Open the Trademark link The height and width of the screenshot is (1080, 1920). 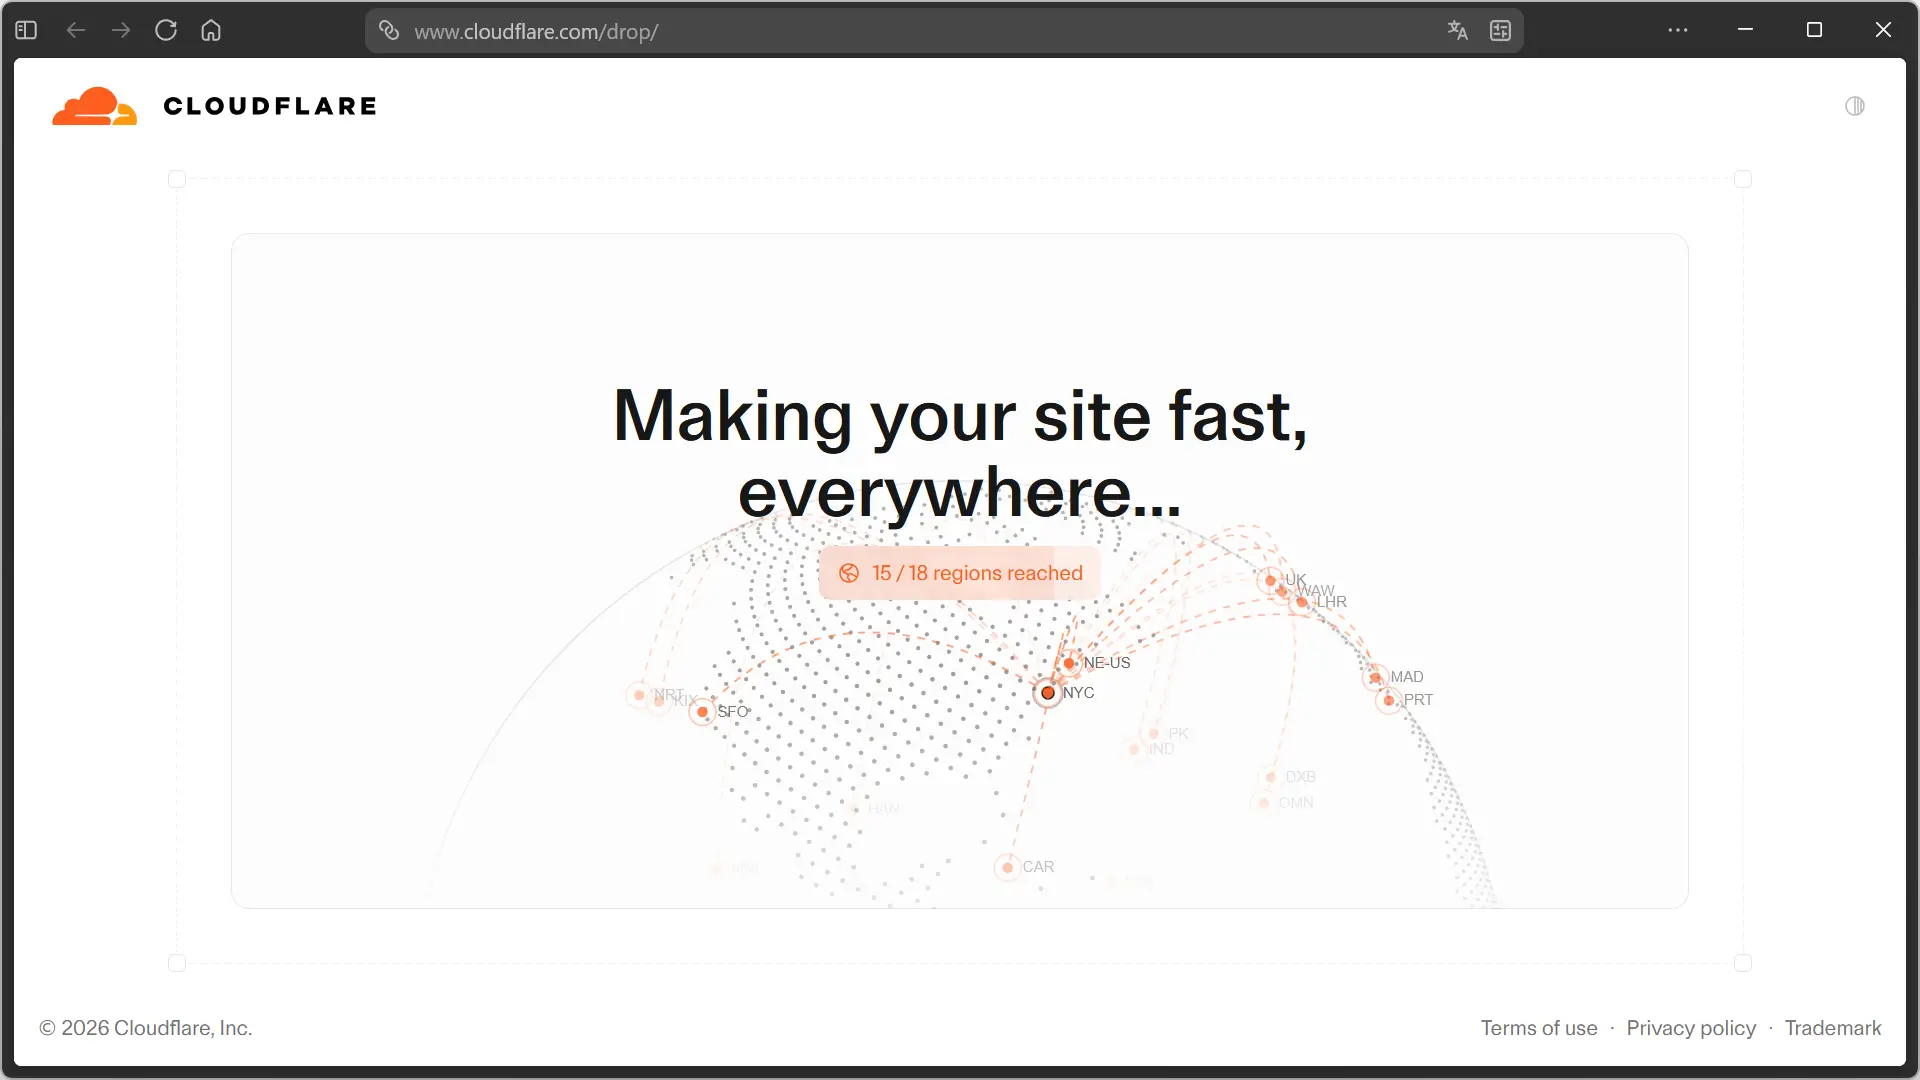coord(1833,1028)
